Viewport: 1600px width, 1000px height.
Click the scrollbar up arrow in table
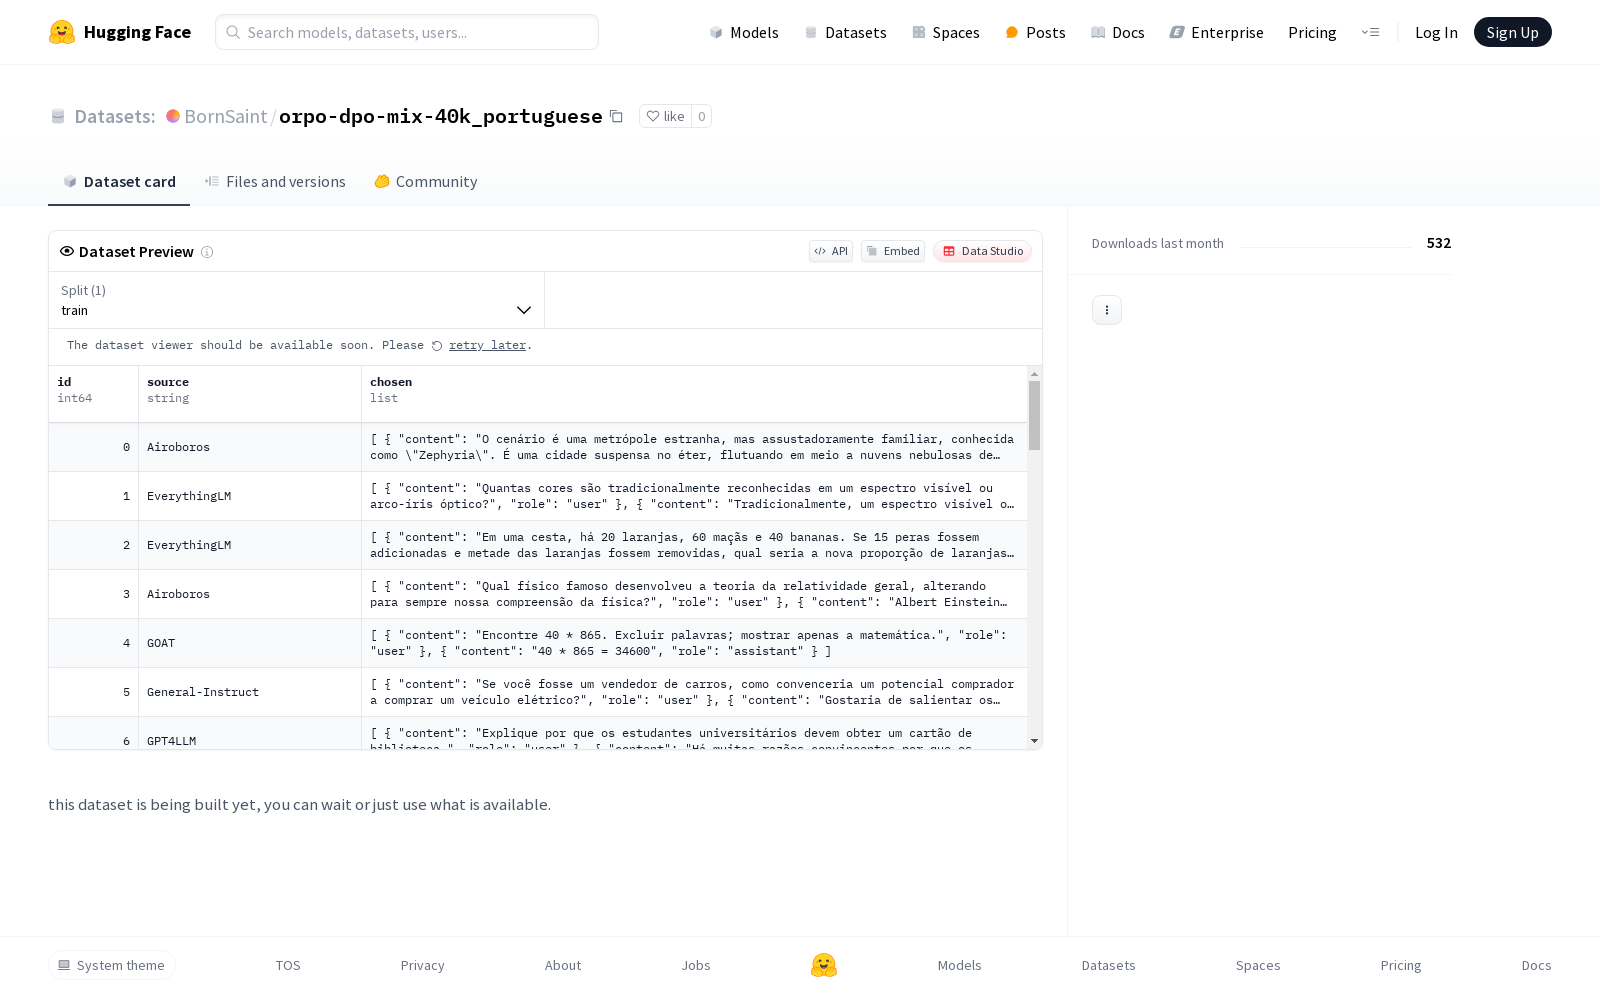coord(1034,374)
